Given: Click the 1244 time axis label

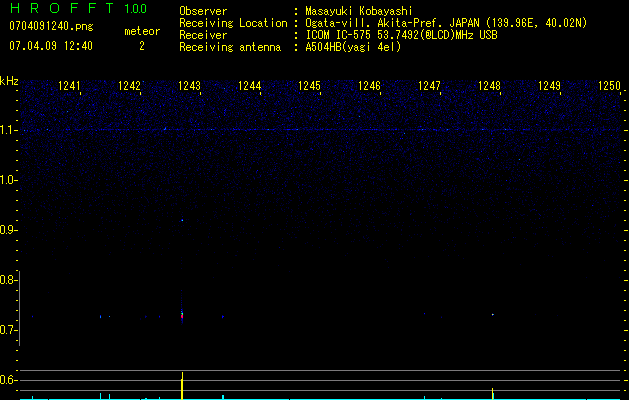Looking at the screenshot, I should [x=249, y=86].
